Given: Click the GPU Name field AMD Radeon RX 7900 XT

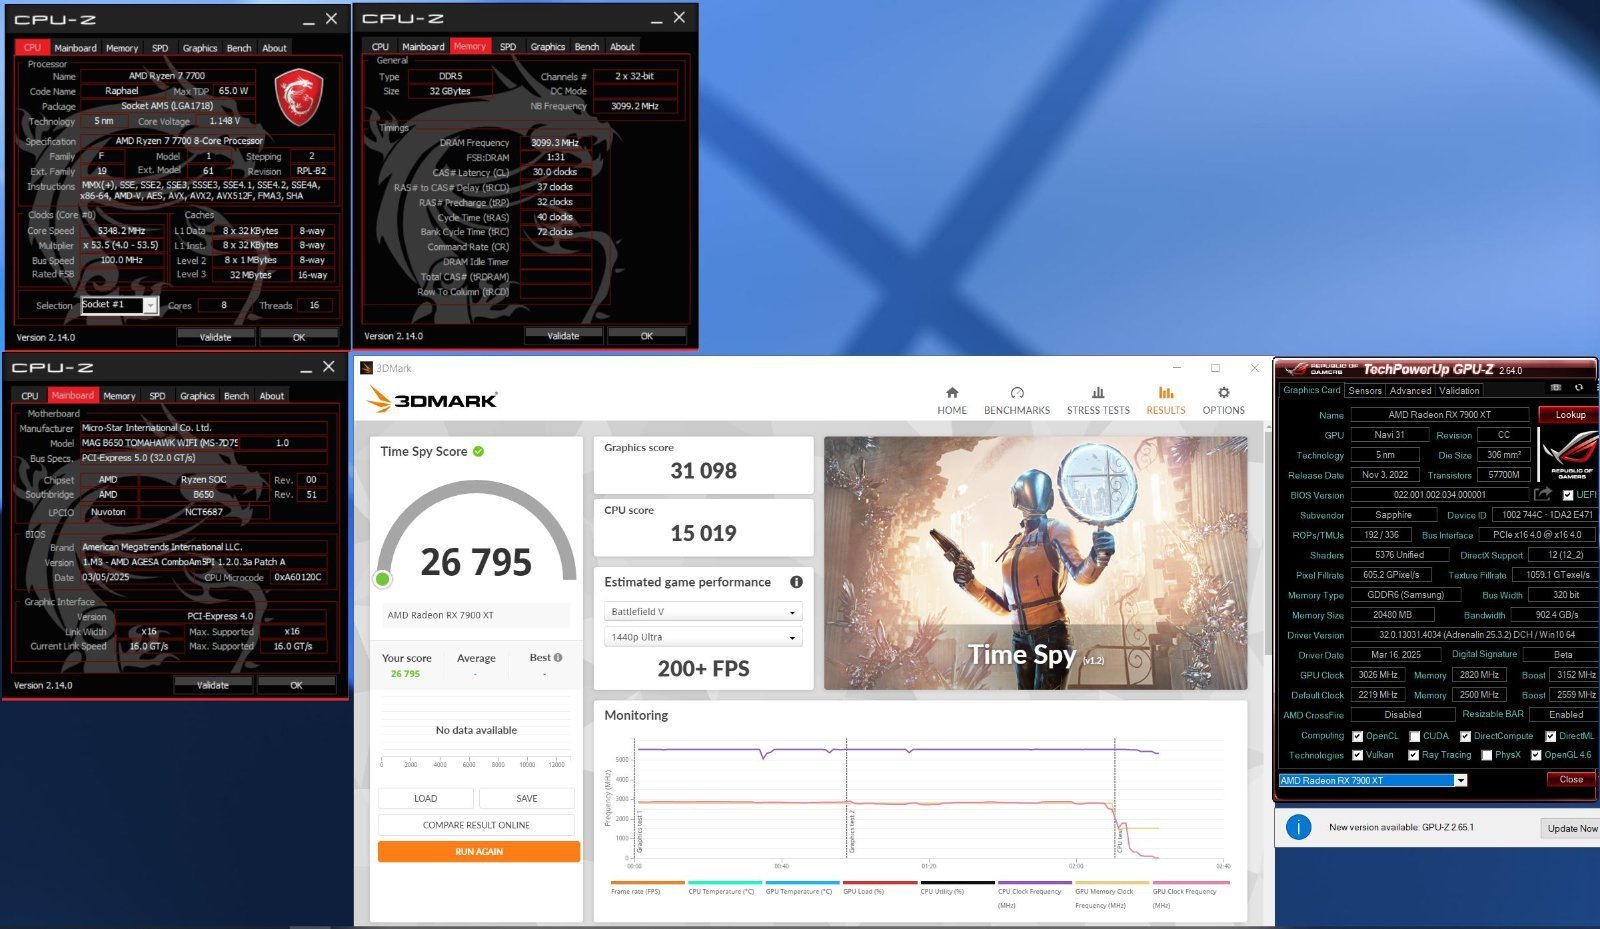Looking at the screenshot, I should tap(1439, 414).
